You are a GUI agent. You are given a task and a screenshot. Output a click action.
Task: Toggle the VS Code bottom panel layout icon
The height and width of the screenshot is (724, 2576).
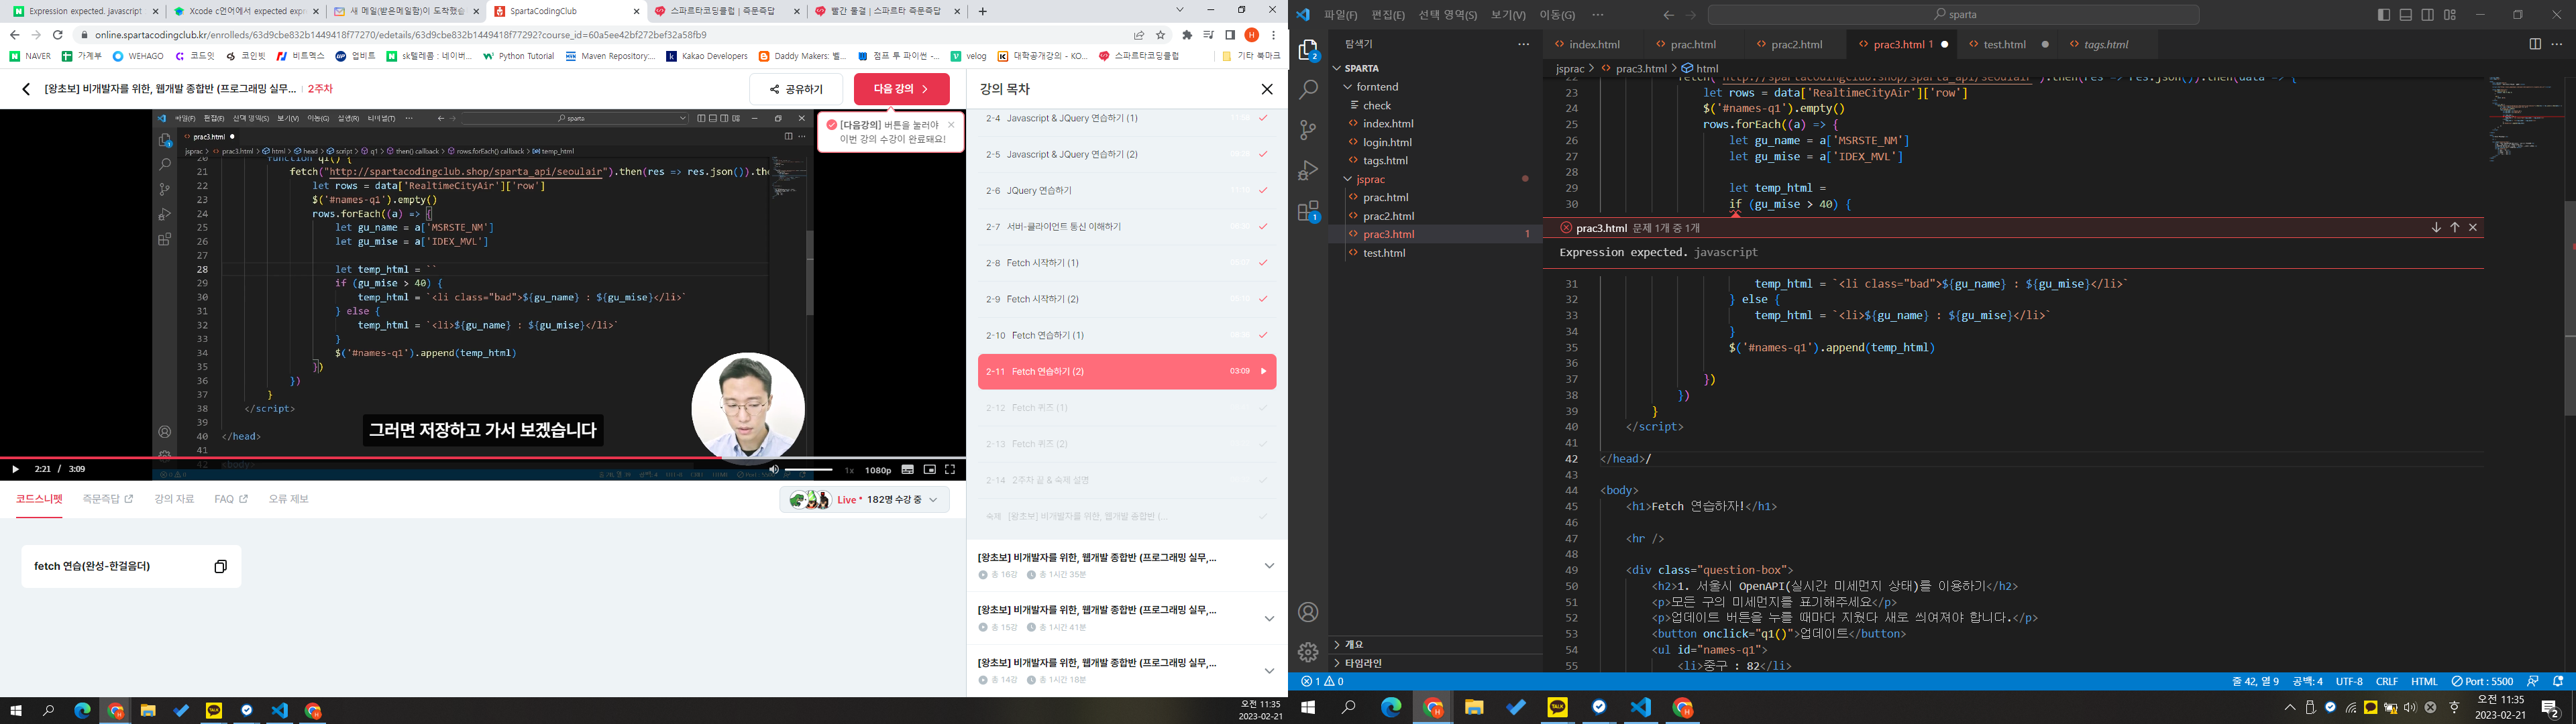pos(2405,15)
